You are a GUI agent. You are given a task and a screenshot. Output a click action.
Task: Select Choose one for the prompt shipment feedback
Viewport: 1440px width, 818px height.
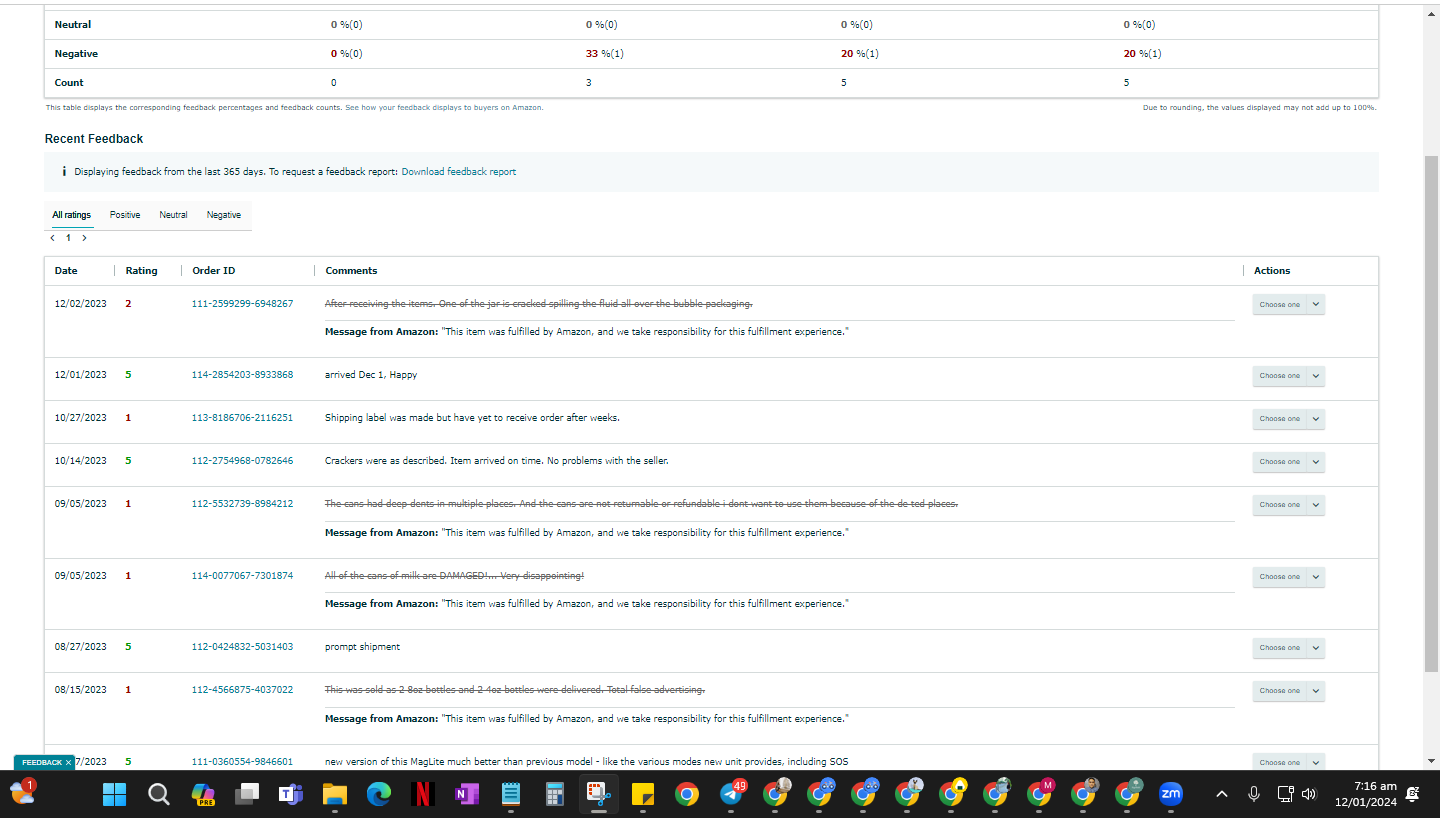(x=1288, y=648)
